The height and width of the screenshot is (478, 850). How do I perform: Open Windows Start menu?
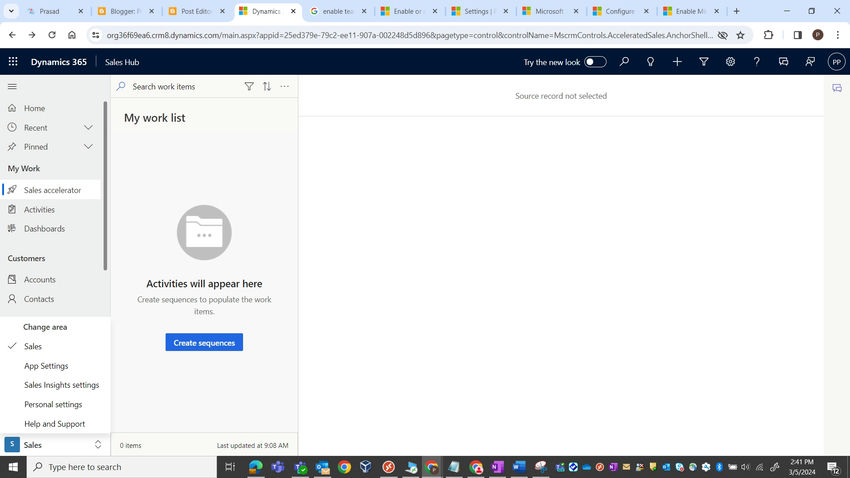pos(13,467)
